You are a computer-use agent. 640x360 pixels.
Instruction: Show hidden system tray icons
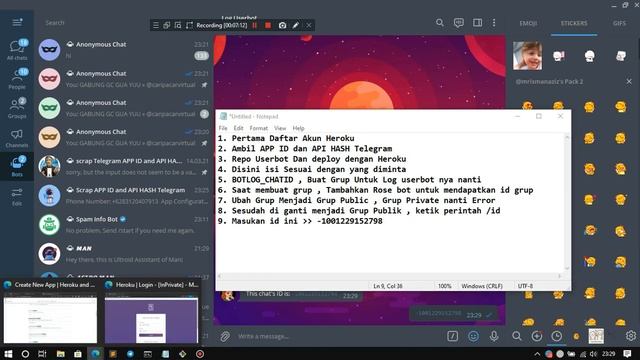click(537, 354)
